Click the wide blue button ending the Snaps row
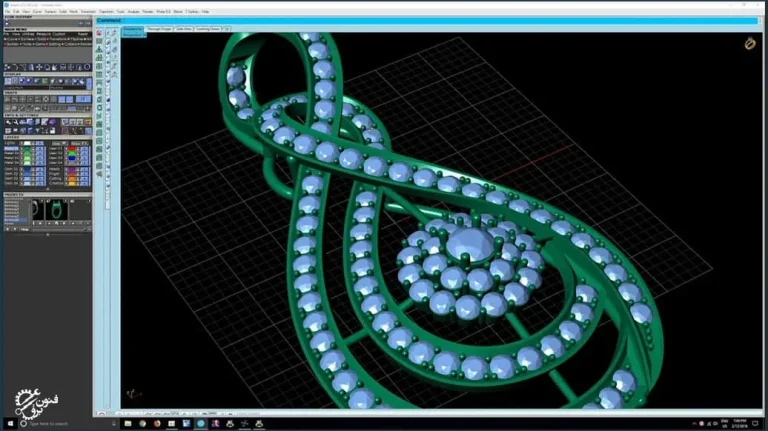768x431 pixels. tap(83, 99)
